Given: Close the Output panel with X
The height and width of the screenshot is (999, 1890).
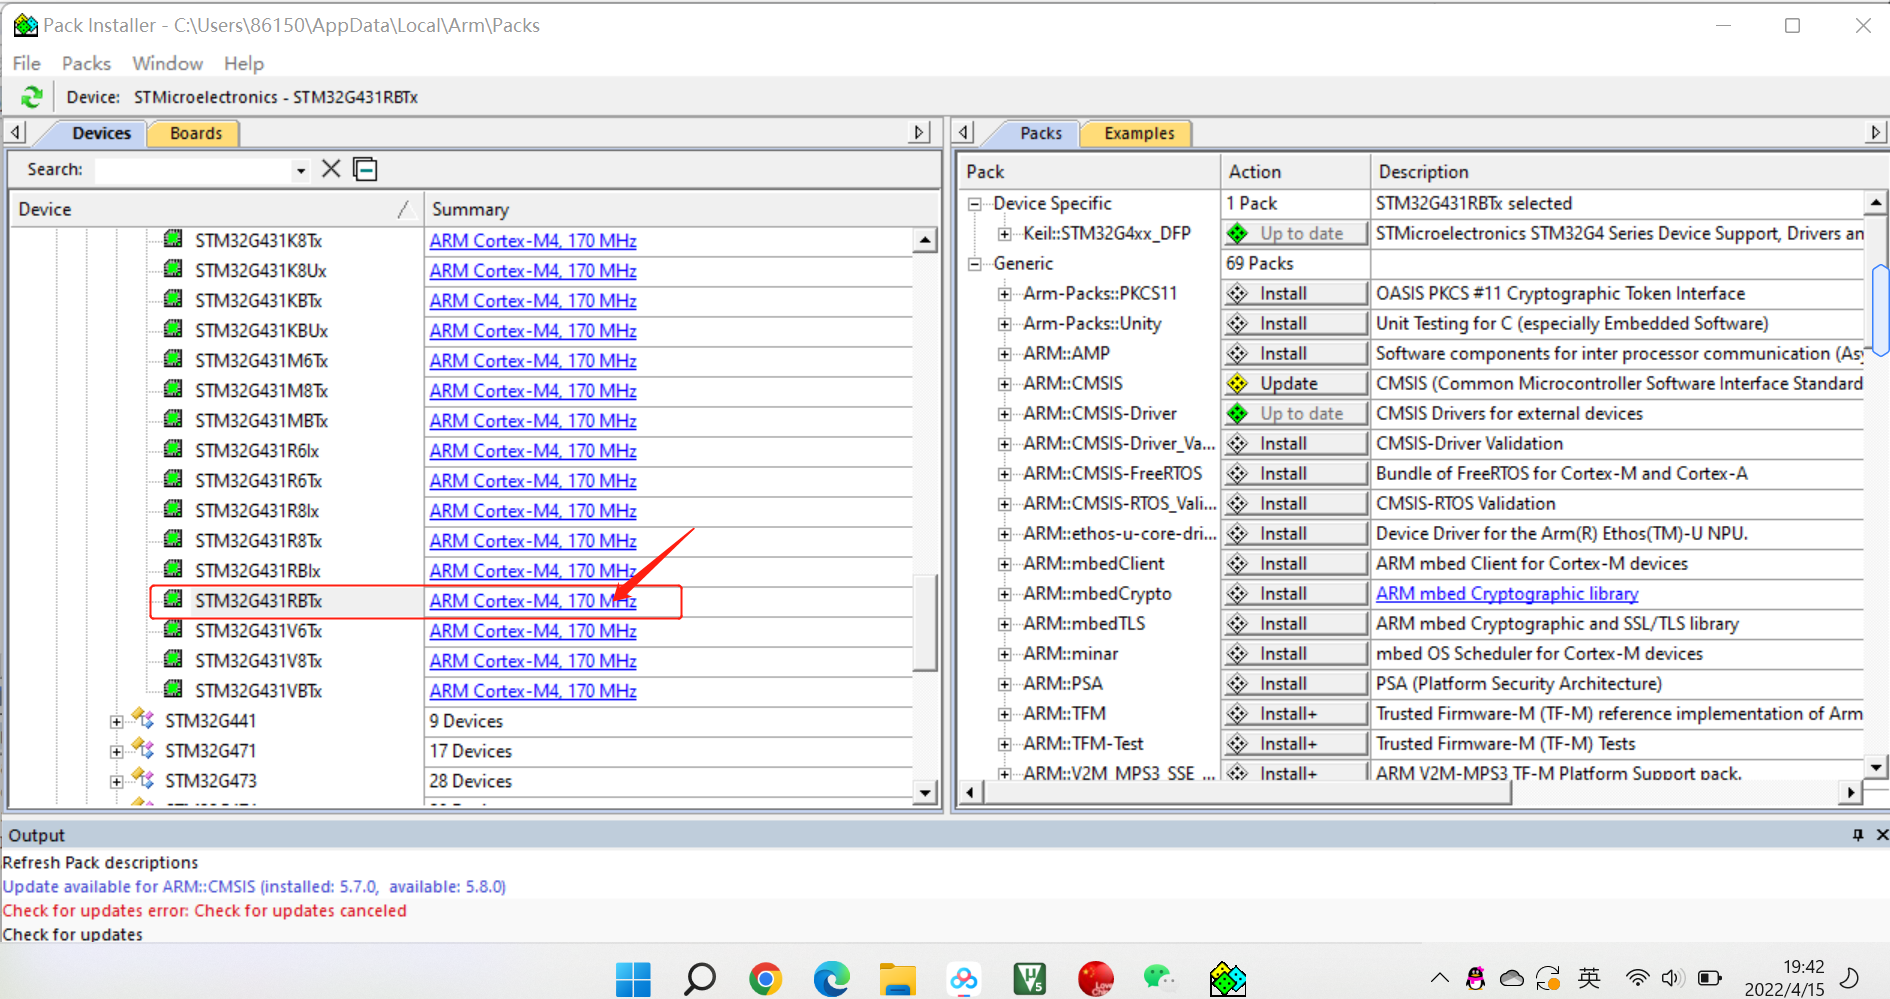Looking at the screenshot, I should coord(1881,835).
